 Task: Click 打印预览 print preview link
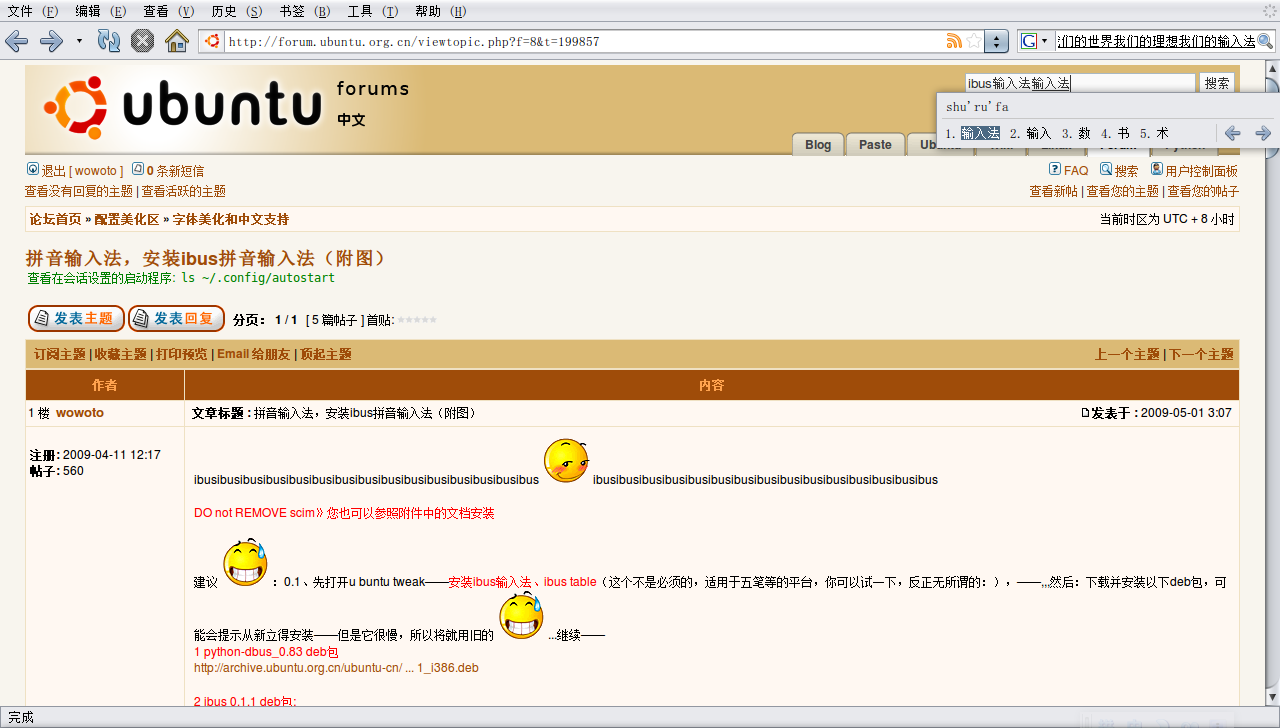[x=182, y=354]
